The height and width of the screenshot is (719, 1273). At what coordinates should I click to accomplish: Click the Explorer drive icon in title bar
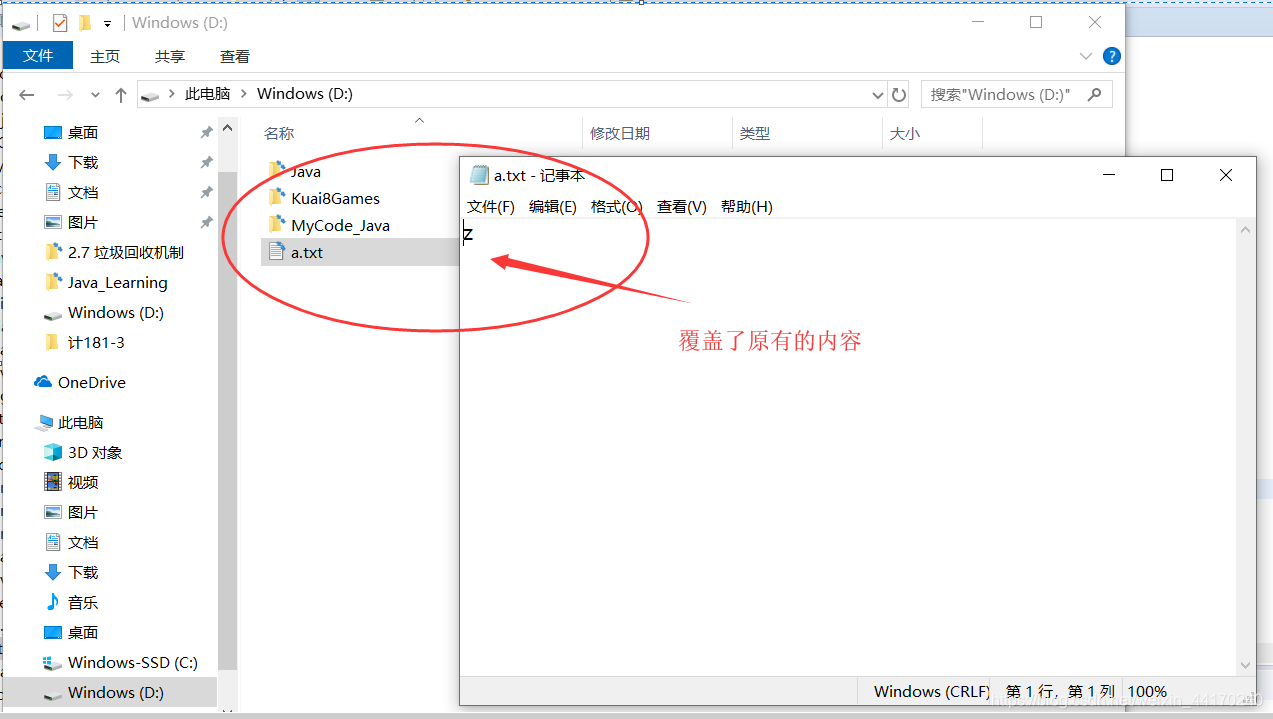[21, 23]
